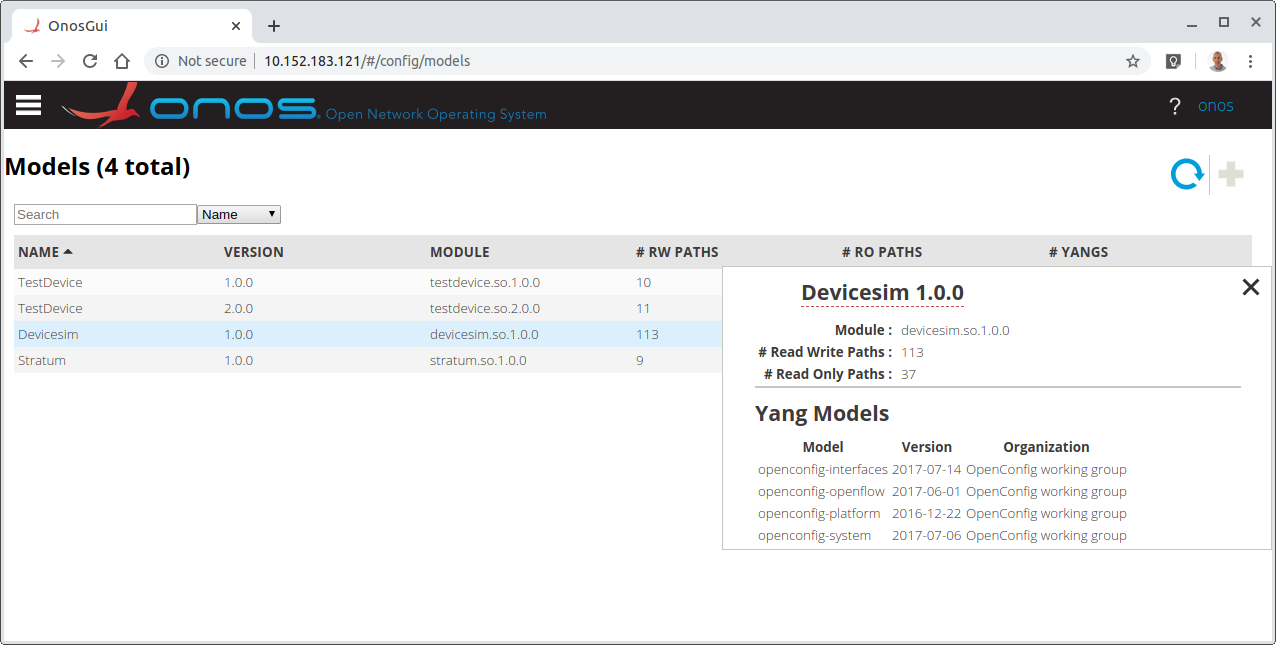Select the OnosGui browser tab
This screenshot has width=1276, height=645.
132,26
